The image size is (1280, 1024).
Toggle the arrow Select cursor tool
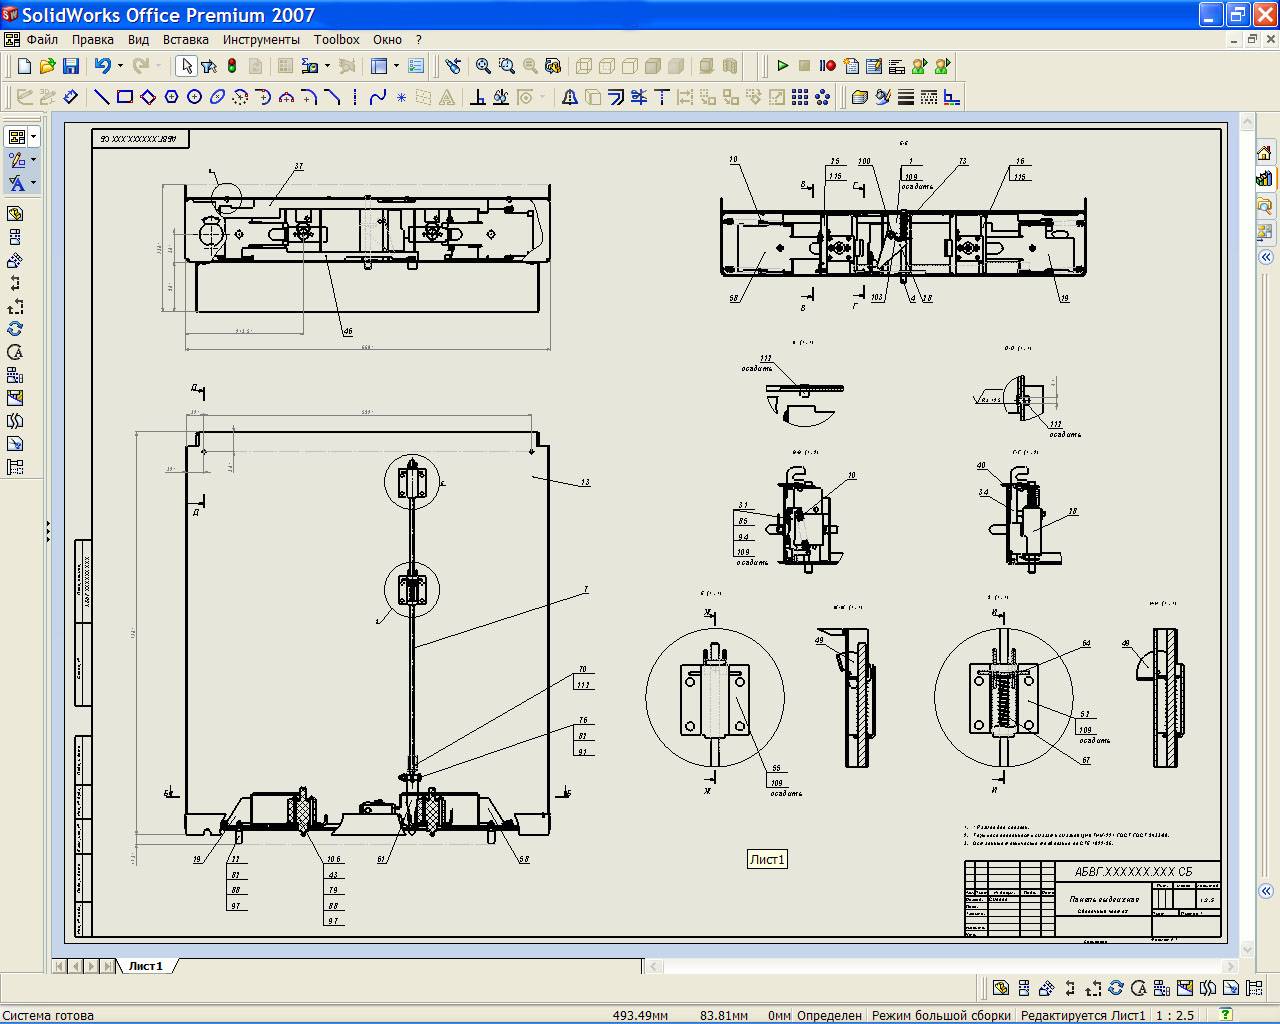(185, 66)
